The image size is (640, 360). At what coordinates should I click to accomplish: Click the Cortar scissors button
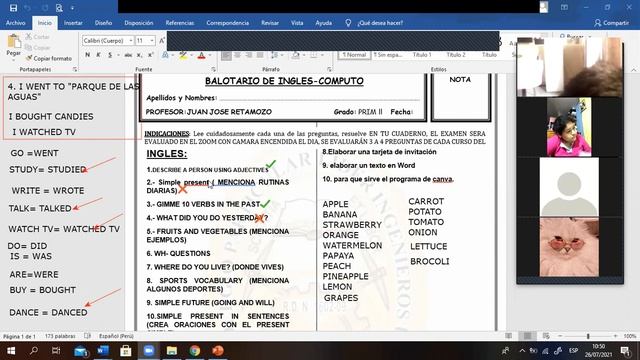click(38, 37)
